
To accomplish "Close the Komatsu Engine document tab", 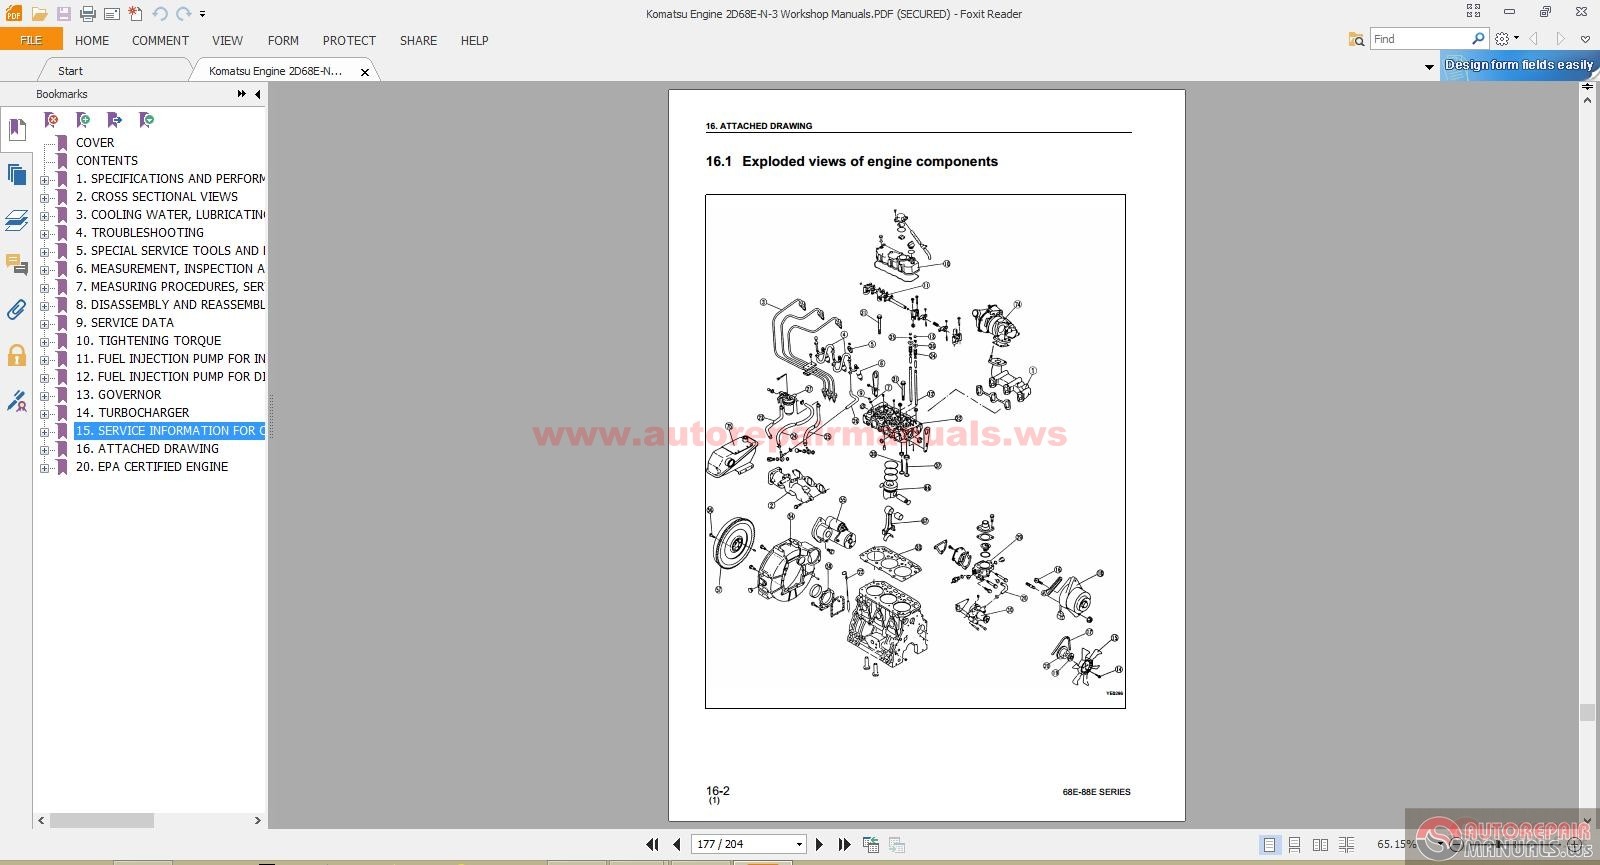I will click(365, 72).
